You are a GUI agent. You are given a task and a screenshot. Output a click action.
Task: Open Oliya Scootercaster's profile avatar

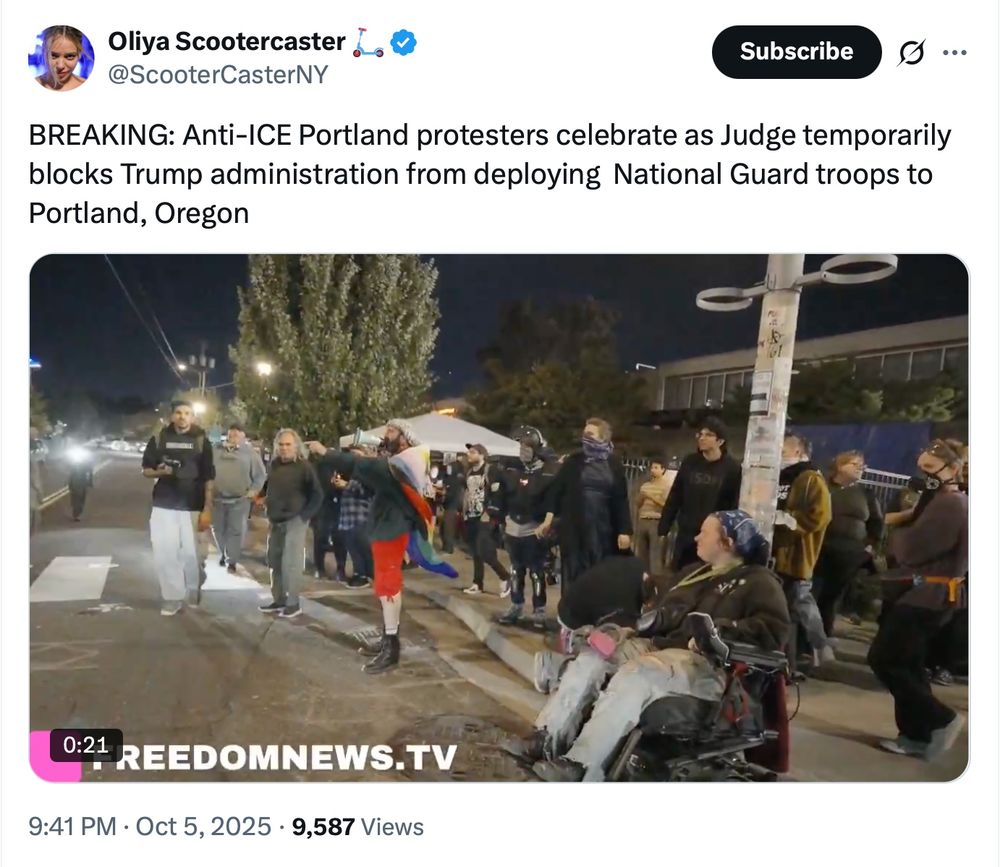click(x=61, y=57)
